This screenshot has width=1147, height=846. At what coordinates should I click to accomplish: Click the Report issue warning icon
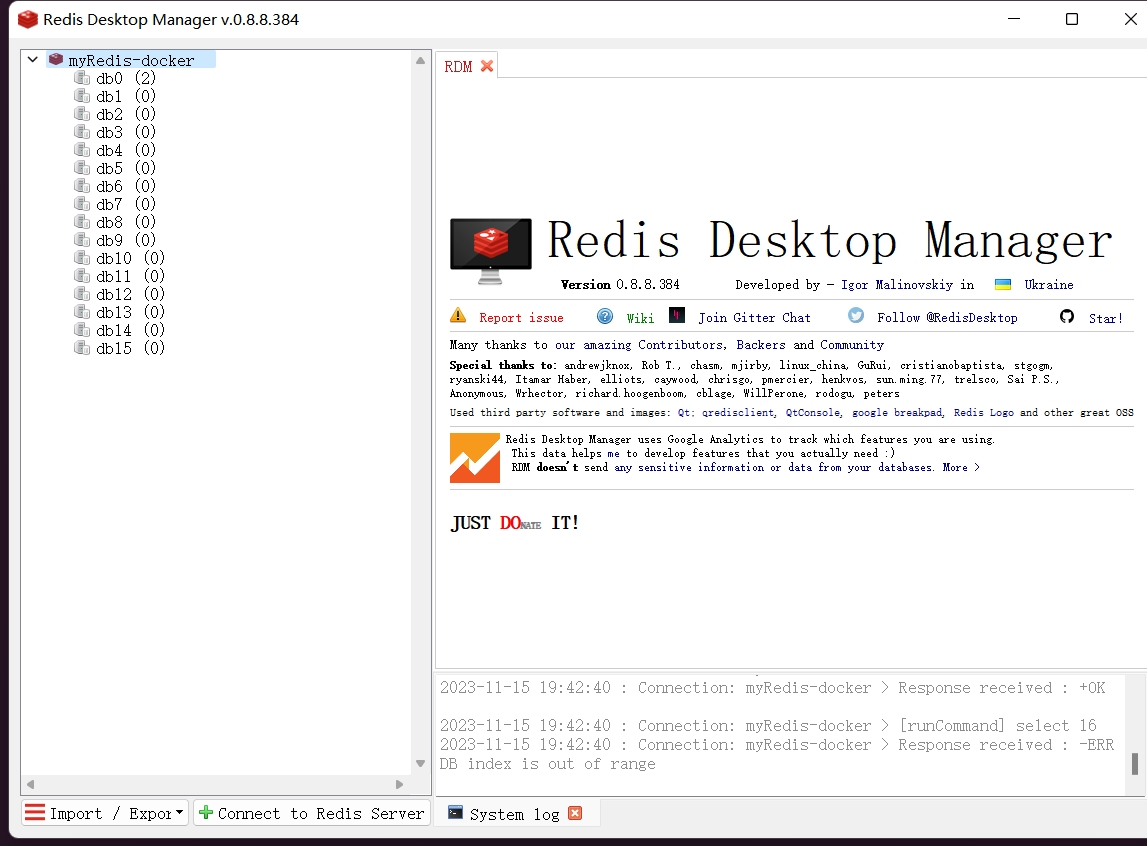coord(457,316)
